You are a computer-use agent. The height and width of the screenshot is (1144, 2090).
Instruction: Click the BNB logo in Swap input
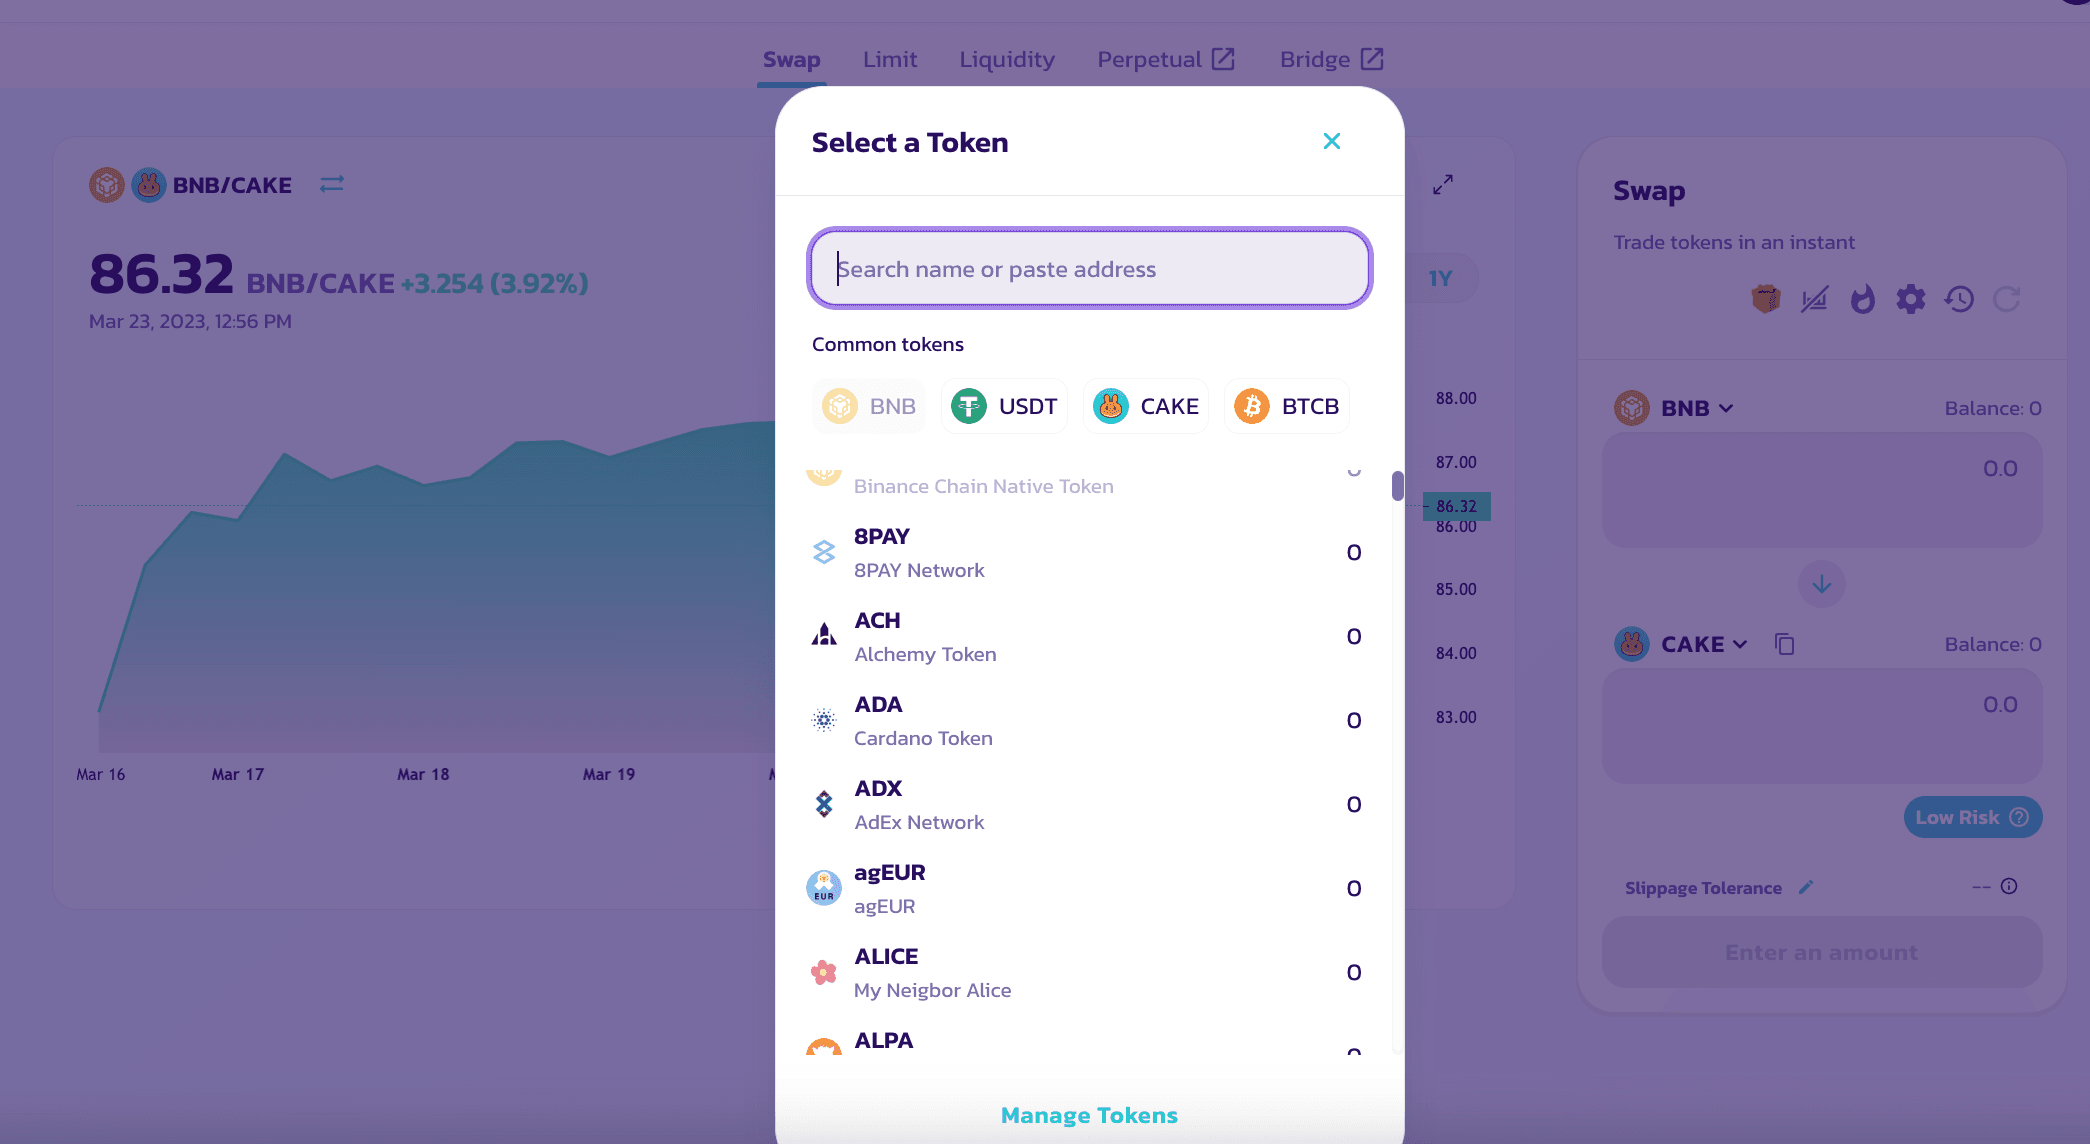tap(1632, 408)
